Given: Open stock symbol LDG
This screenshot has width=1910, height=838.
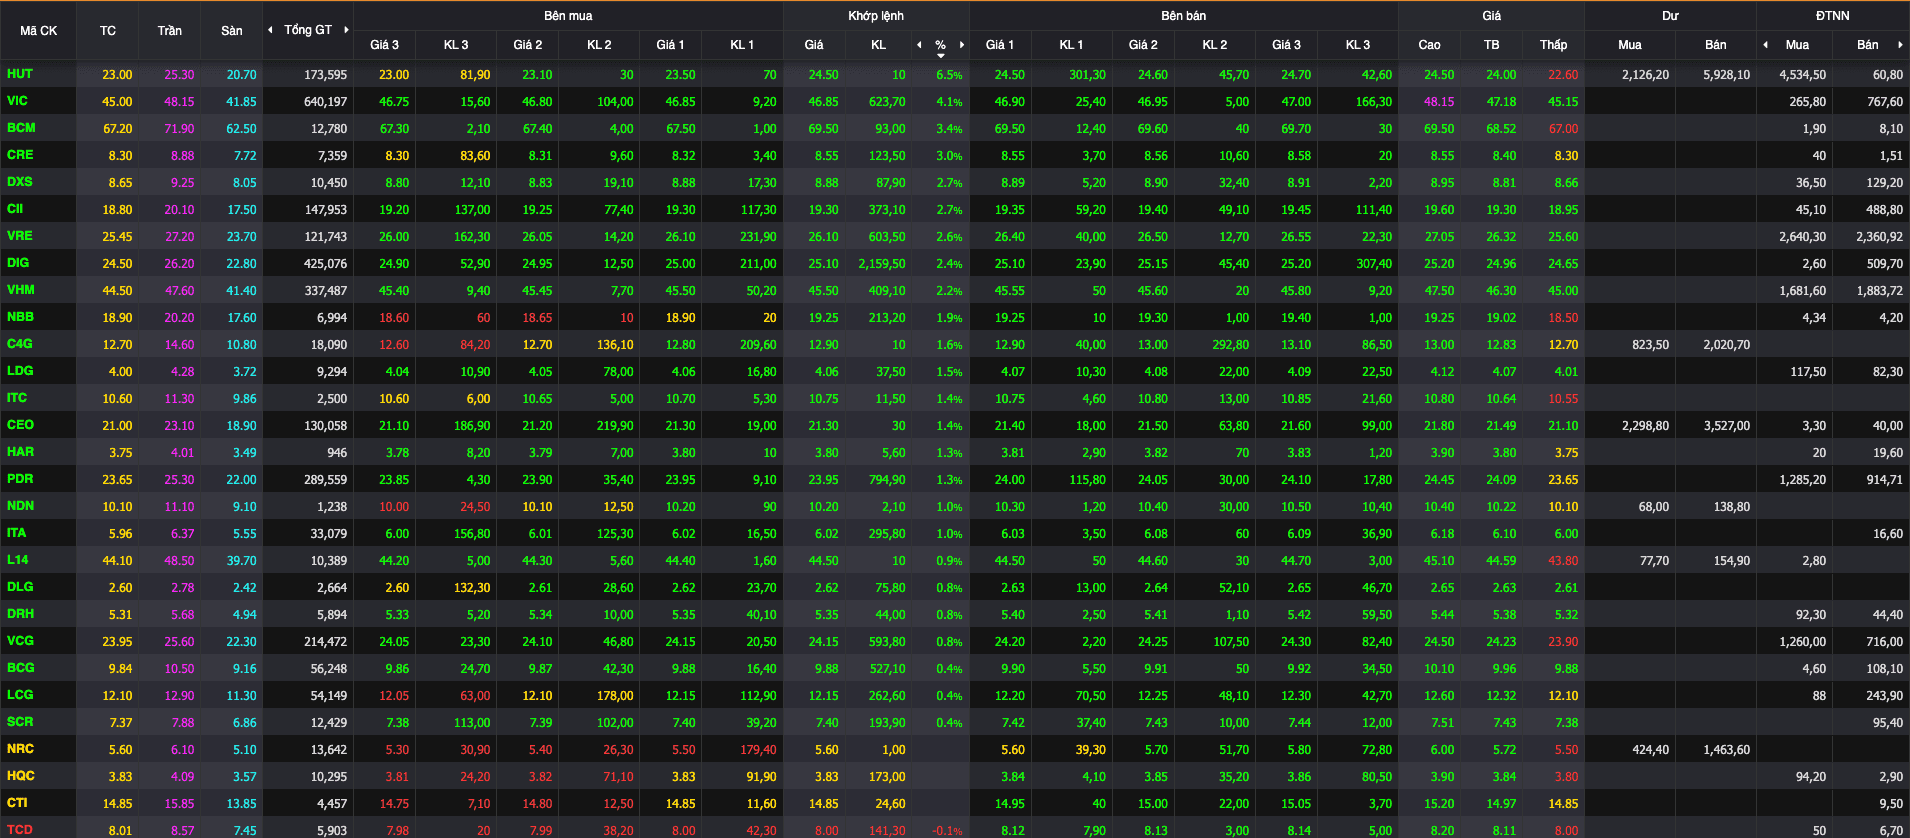Looking at the screenshot, I should tap(20, 371).
